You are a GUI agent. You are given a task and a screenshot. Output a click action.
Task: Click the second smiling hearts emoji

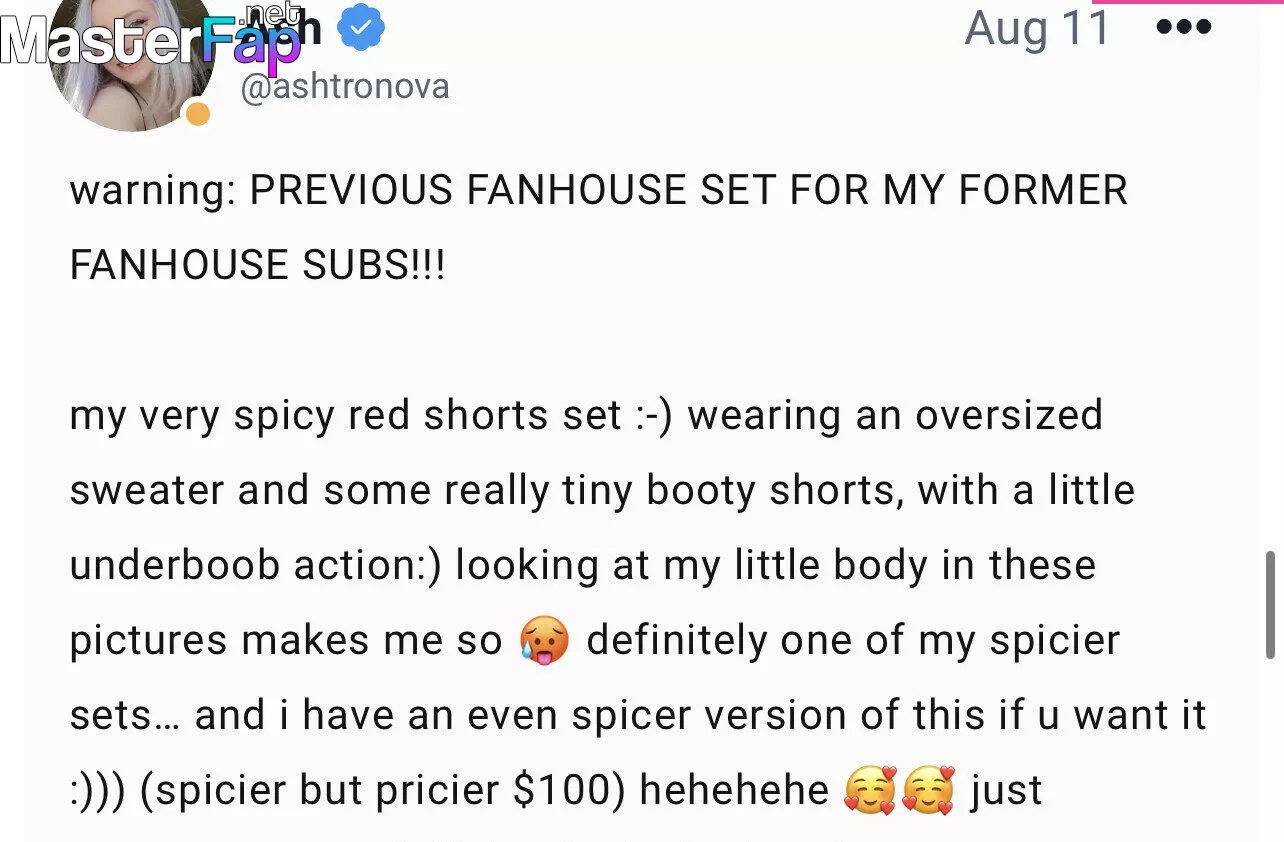pyautogui.click(x=928, y=791)
